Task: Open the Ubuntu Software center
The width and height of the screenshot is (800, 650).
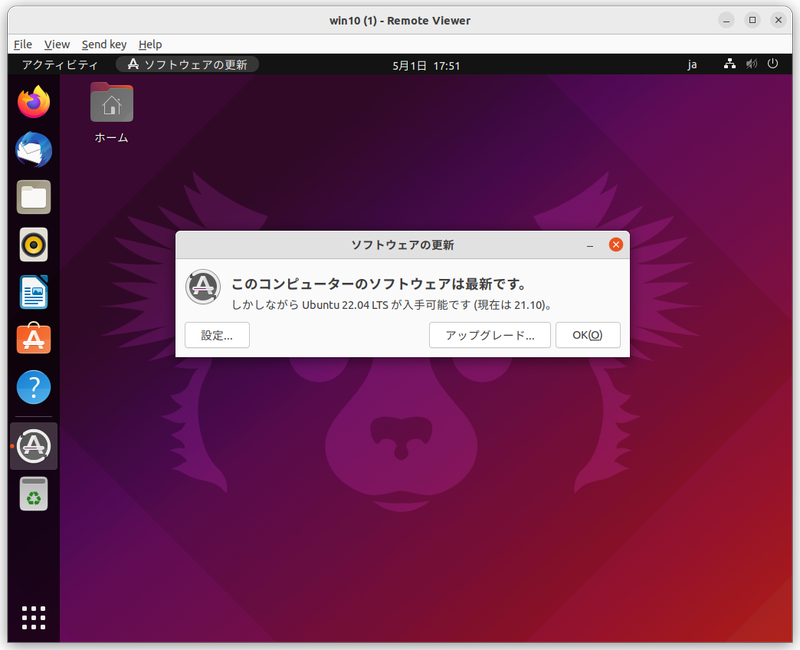Action: pos(33,340)
